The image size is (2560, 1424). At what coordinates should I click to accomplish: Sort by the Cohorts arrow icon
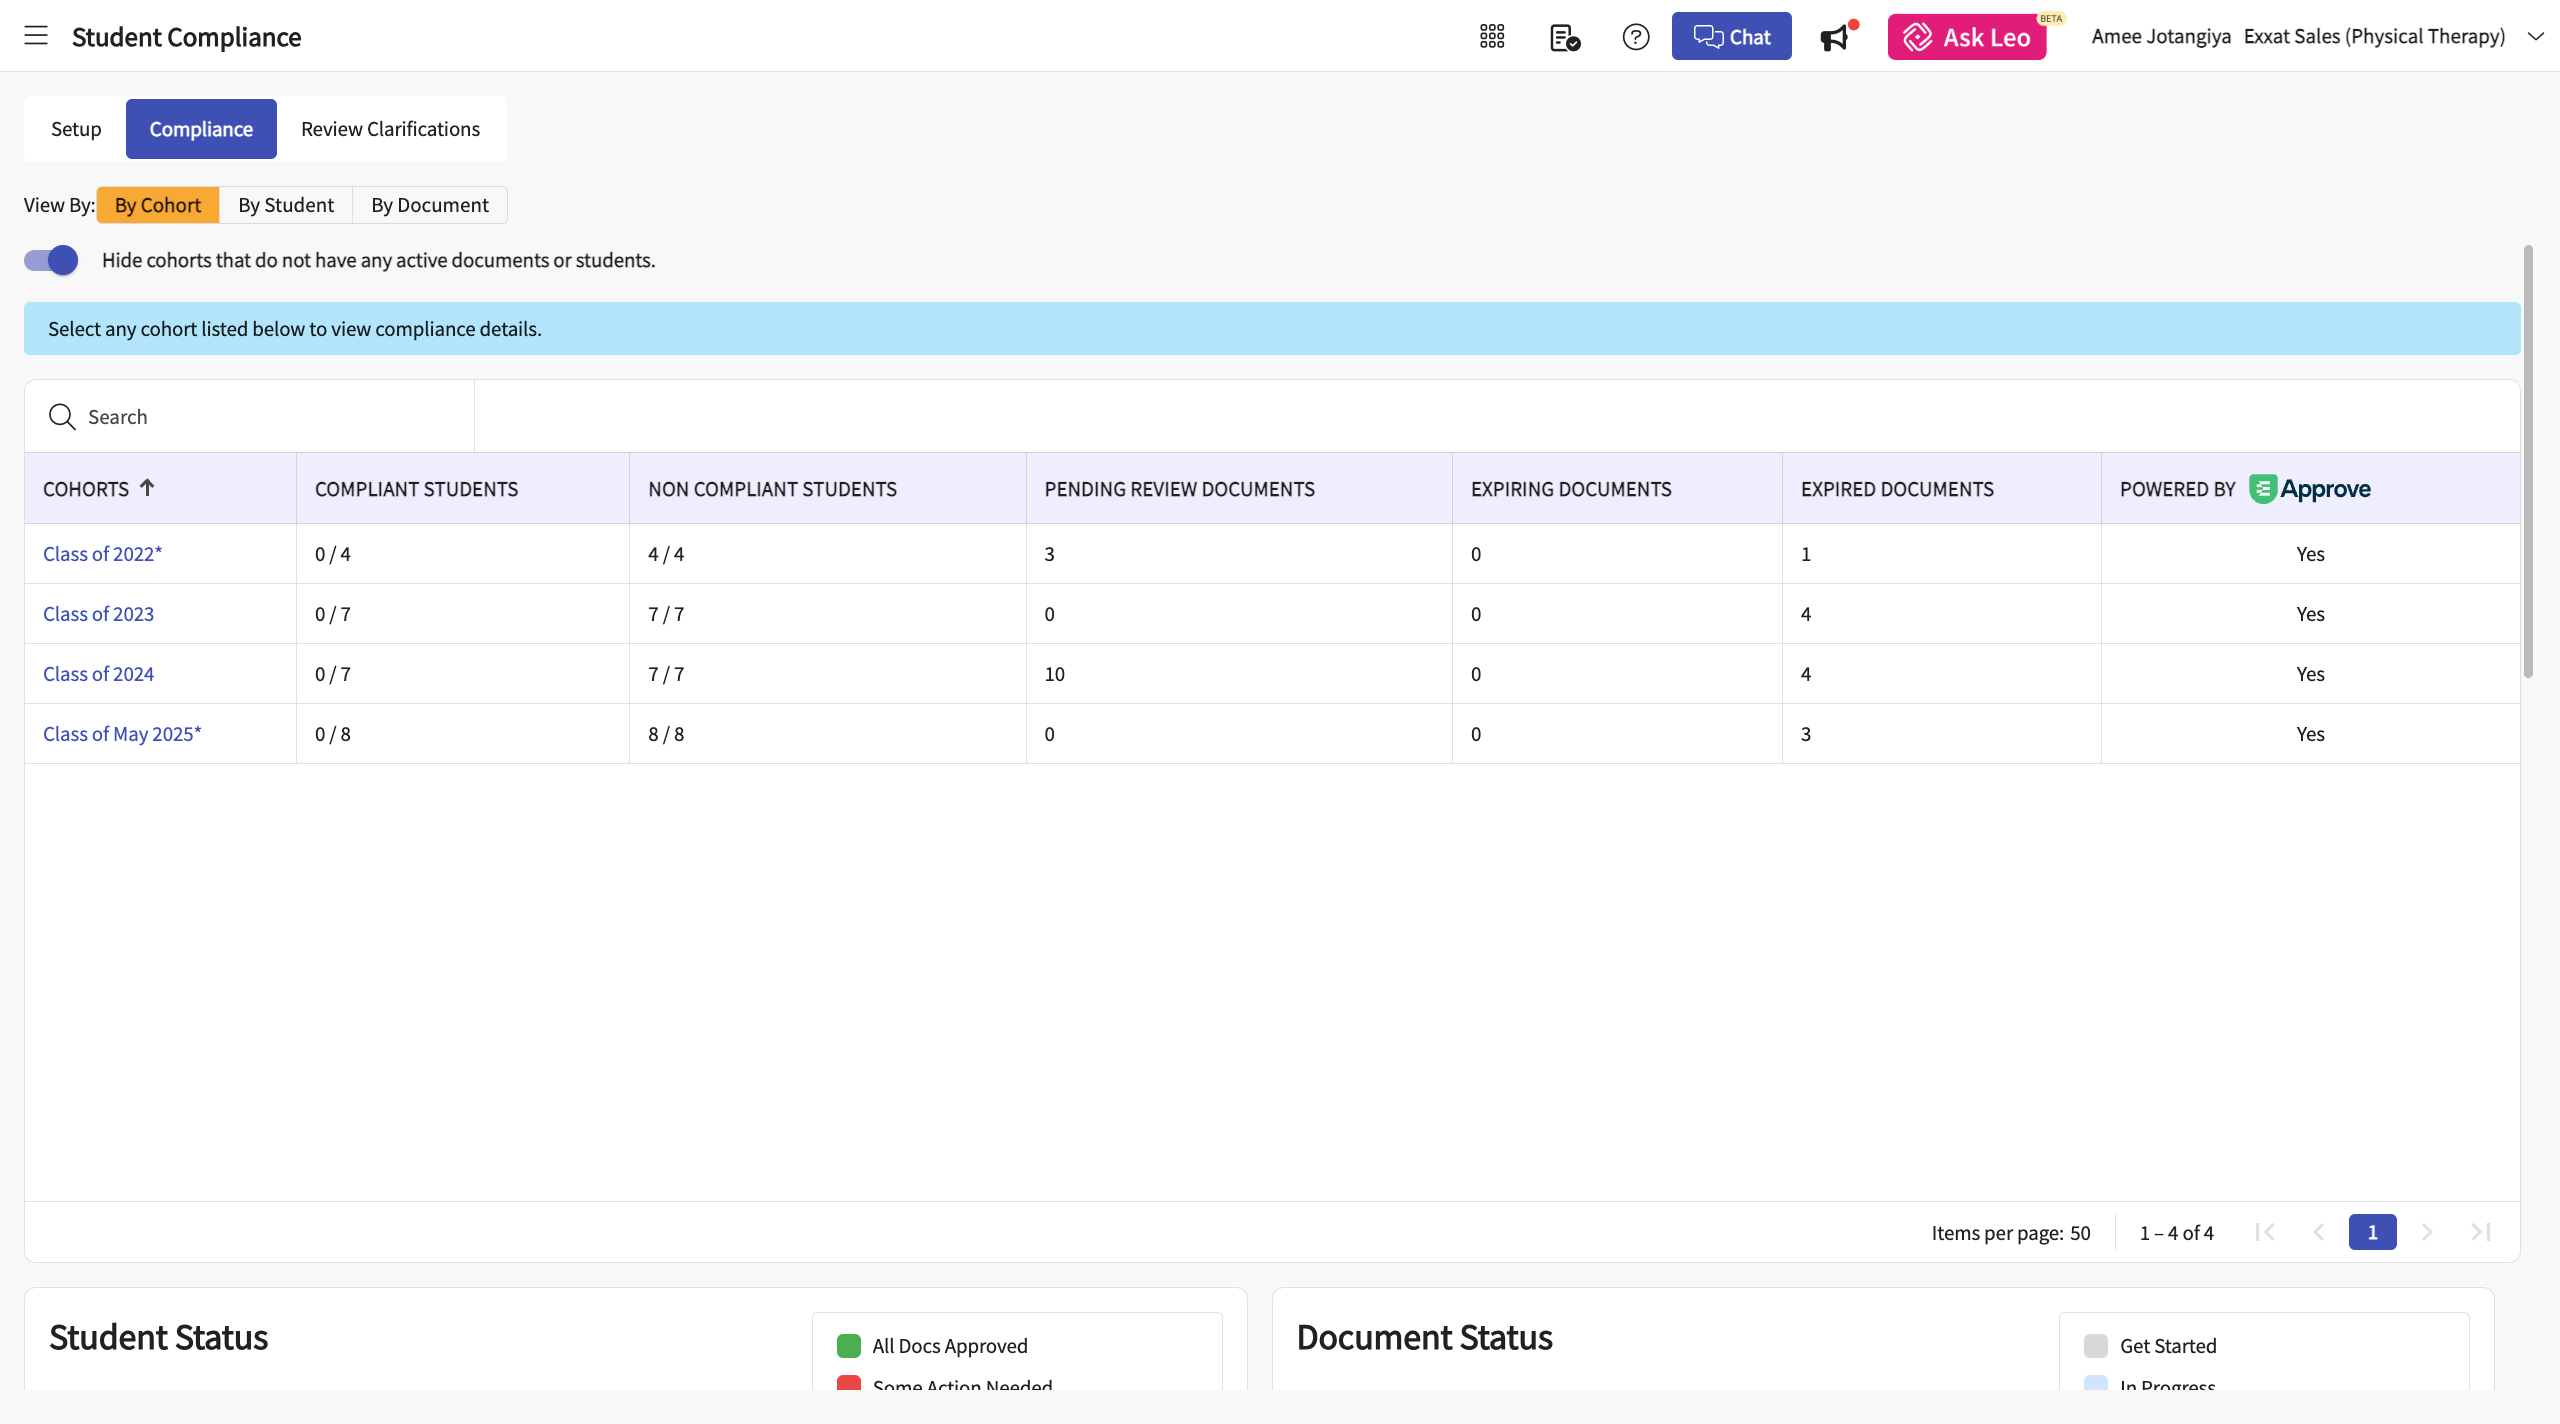coord(147,488)
